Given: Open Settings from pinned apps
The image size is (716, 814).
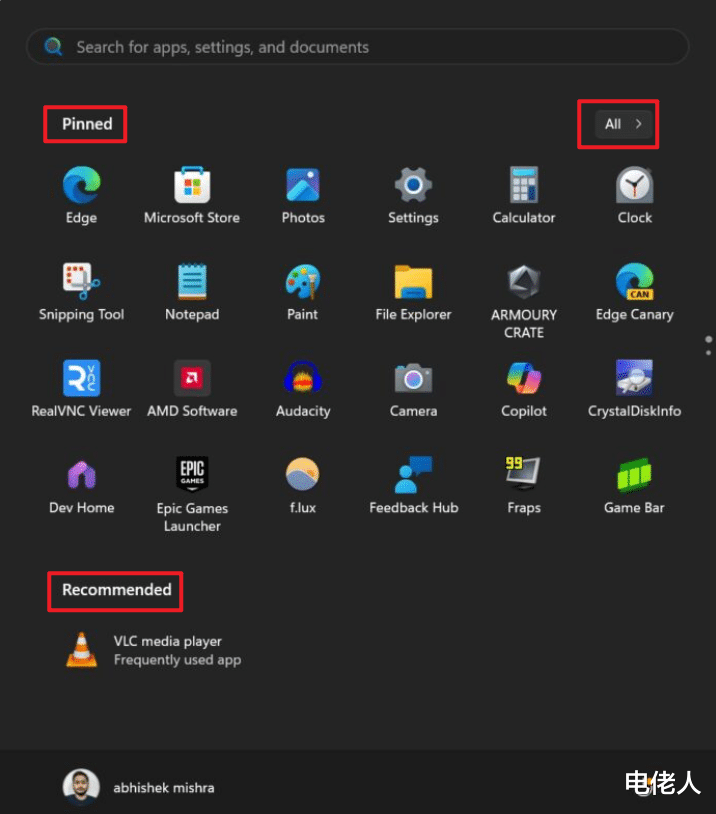Looking at the screenshot, I should (413, 195).
